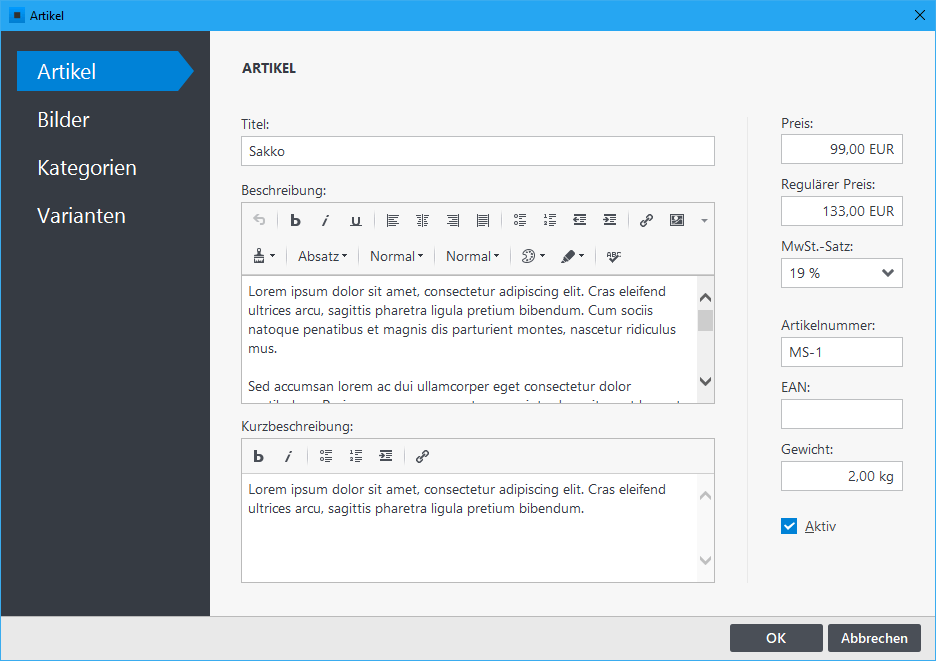Justify the Beschreibung text
Screen dimensions: 936x661
(483, 220)
